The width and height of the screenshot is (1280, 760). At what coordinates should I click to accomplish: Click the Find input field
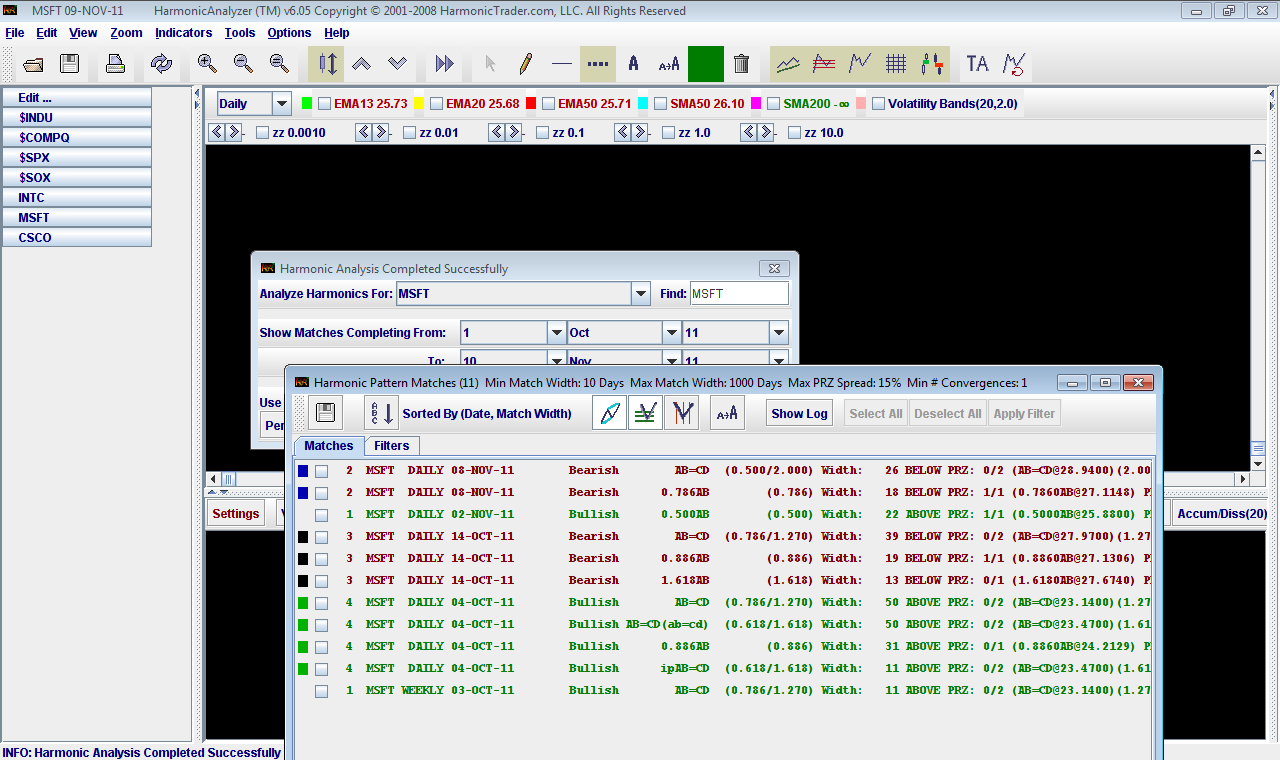pos(738,294)
